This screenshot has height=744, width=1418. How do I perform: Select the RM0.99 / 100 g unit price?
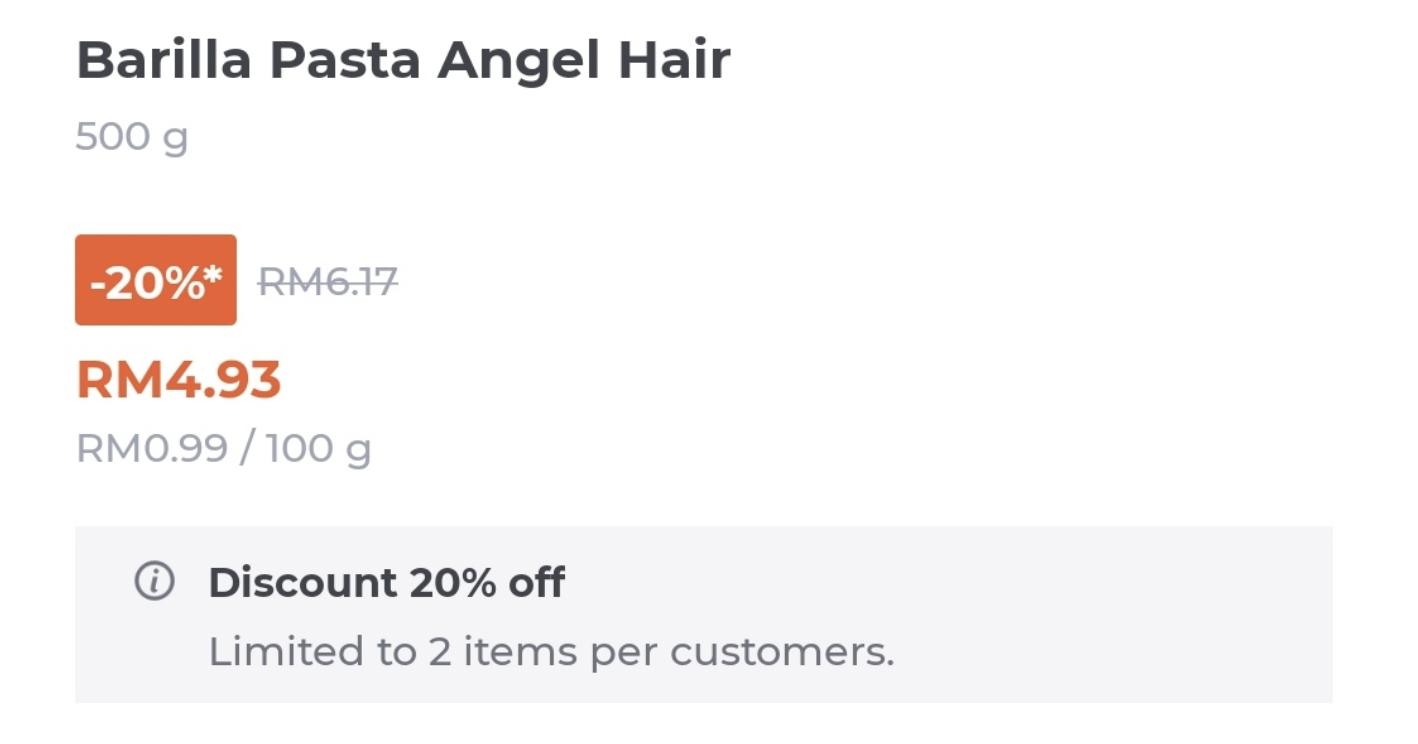coord(223,449)
